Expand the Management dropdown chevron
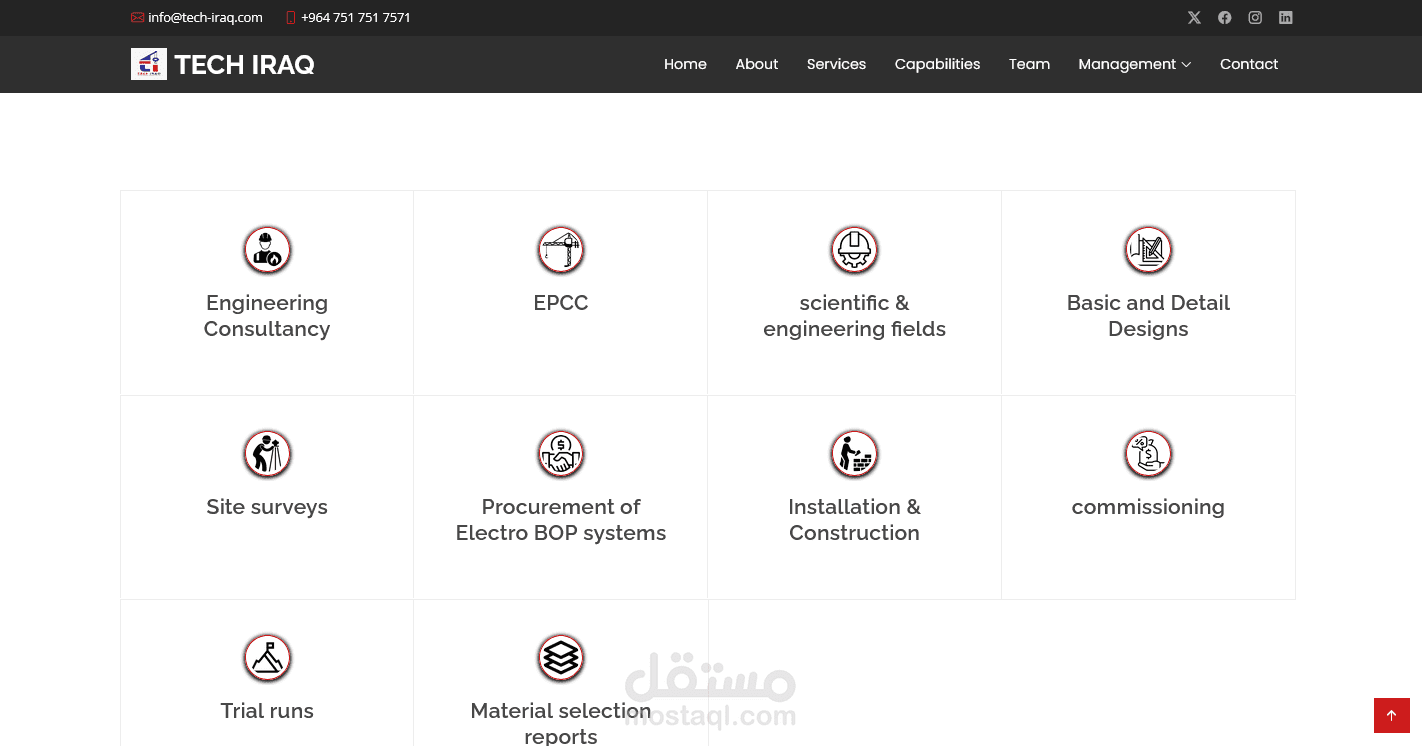 pos(1186,65)
